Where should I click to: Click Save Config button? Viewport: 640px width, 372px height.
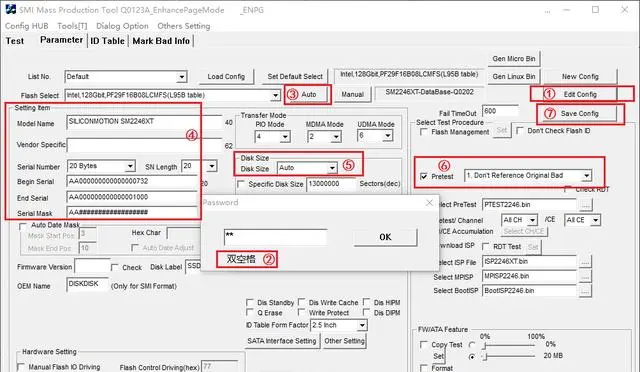(579, 114)
